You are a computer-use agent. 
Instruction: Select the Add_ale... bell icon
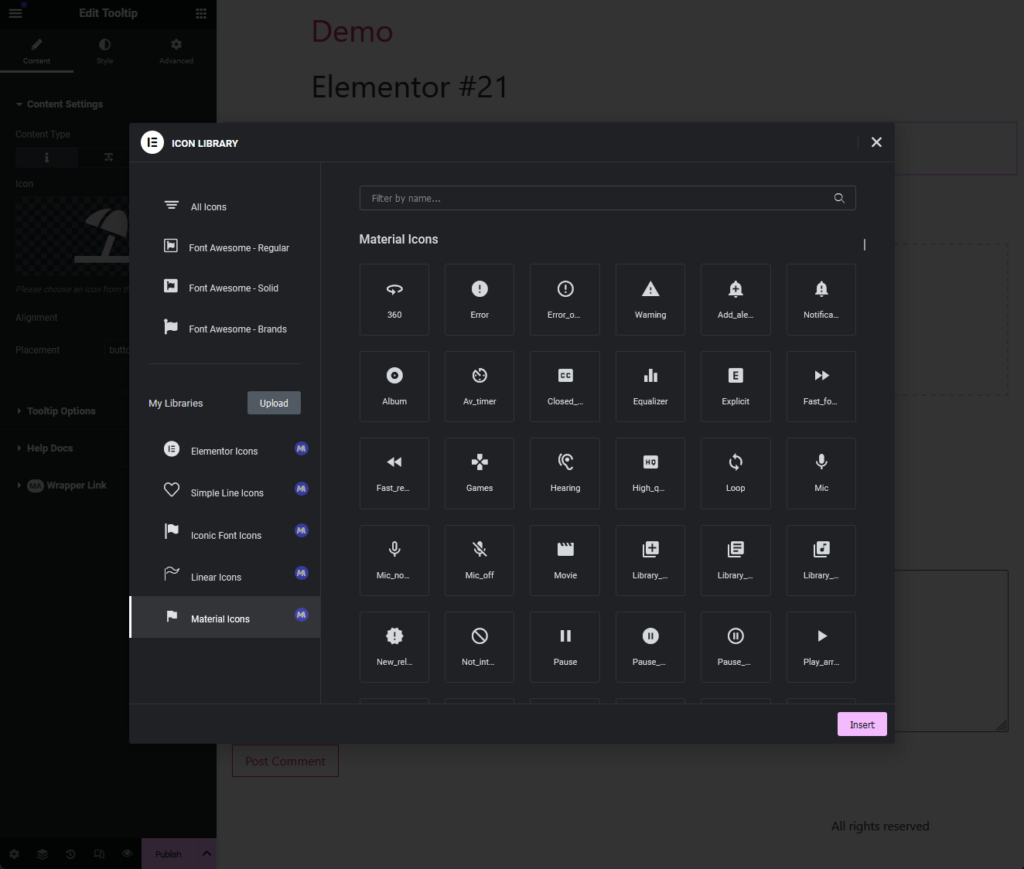[735, 300]
